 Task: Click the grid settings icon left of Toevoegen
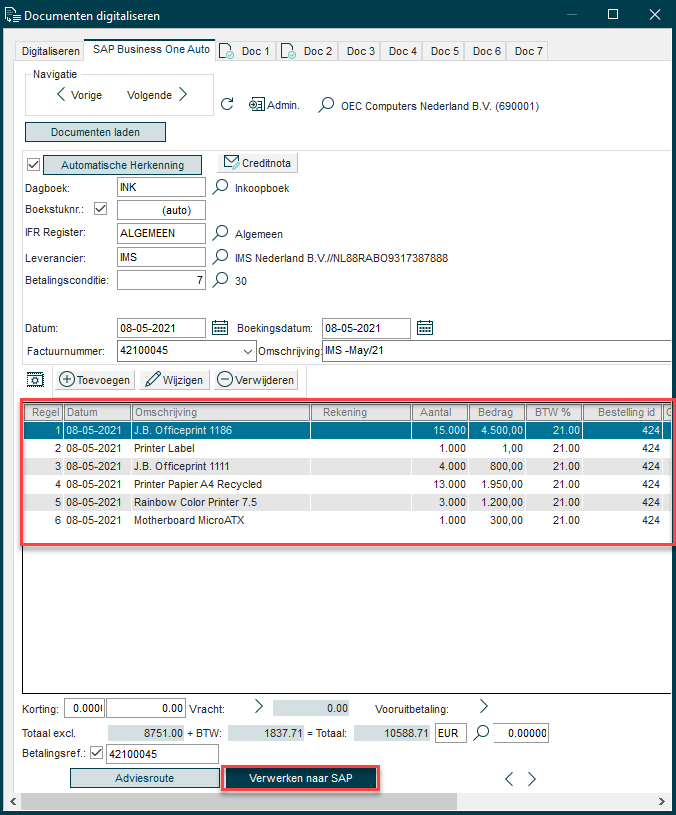35,380
